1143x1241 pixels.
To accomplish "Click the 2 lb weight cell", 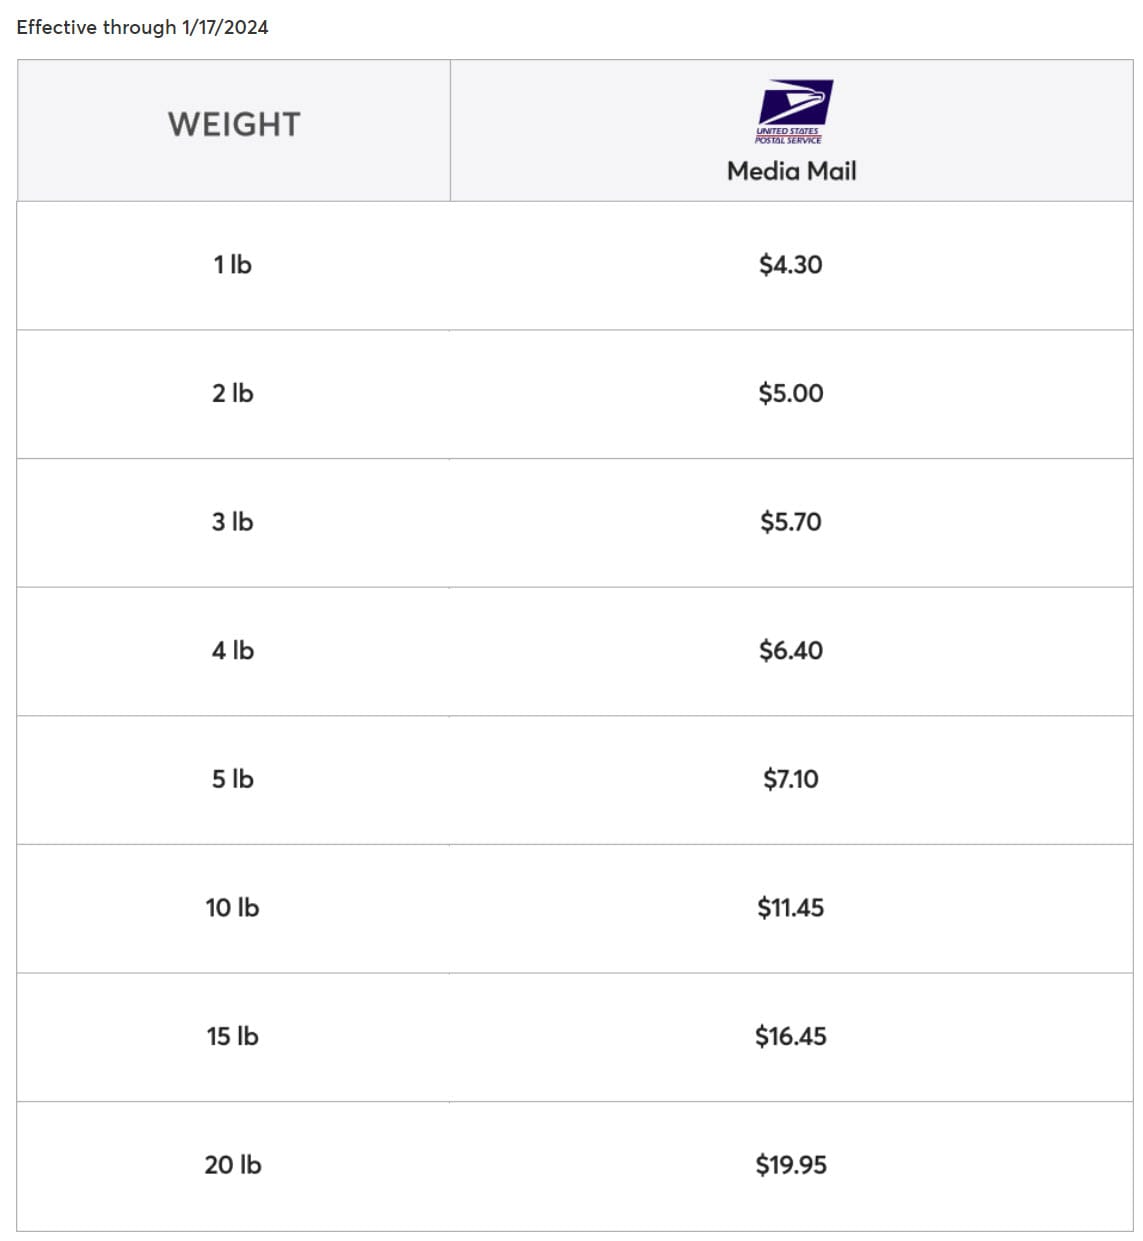I will pyautogui.click(x=232, y=393).
